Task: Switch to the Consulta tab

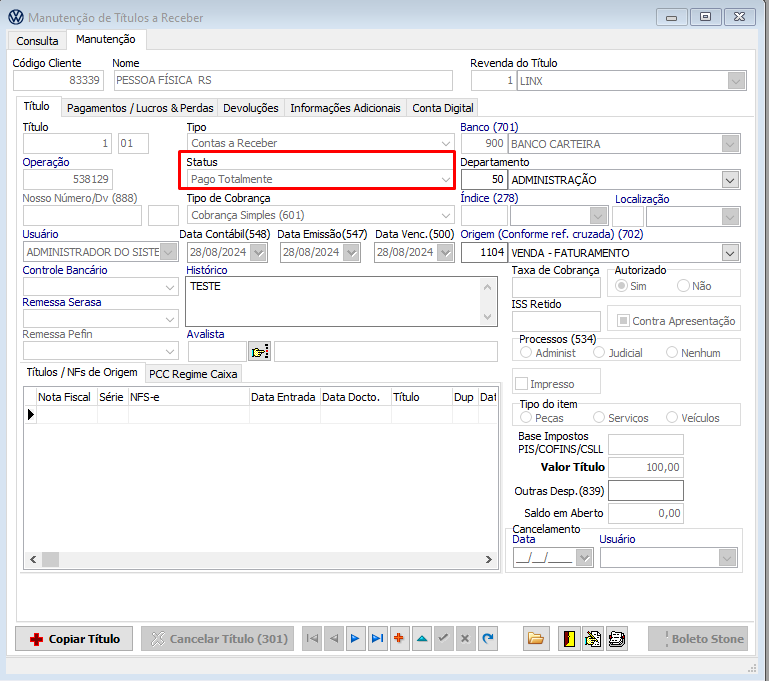Action: point(37,41)
